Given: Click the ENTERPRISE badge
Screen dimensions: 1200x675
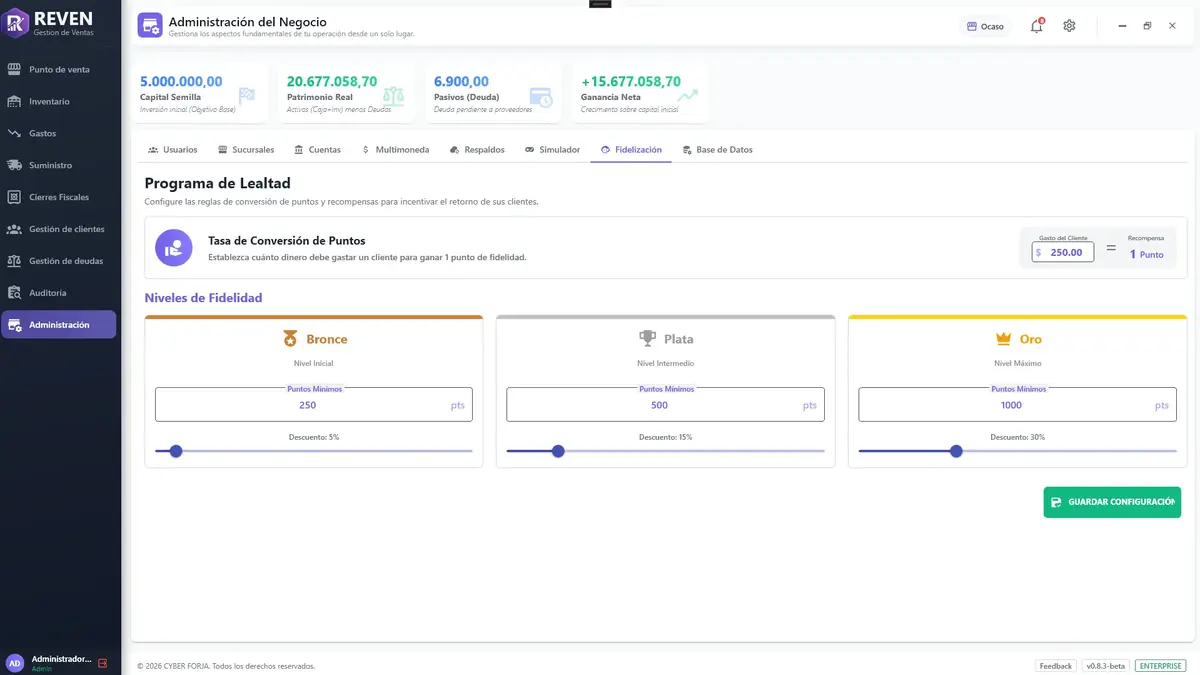Looking at the screenshot, I should point(1160,666).
